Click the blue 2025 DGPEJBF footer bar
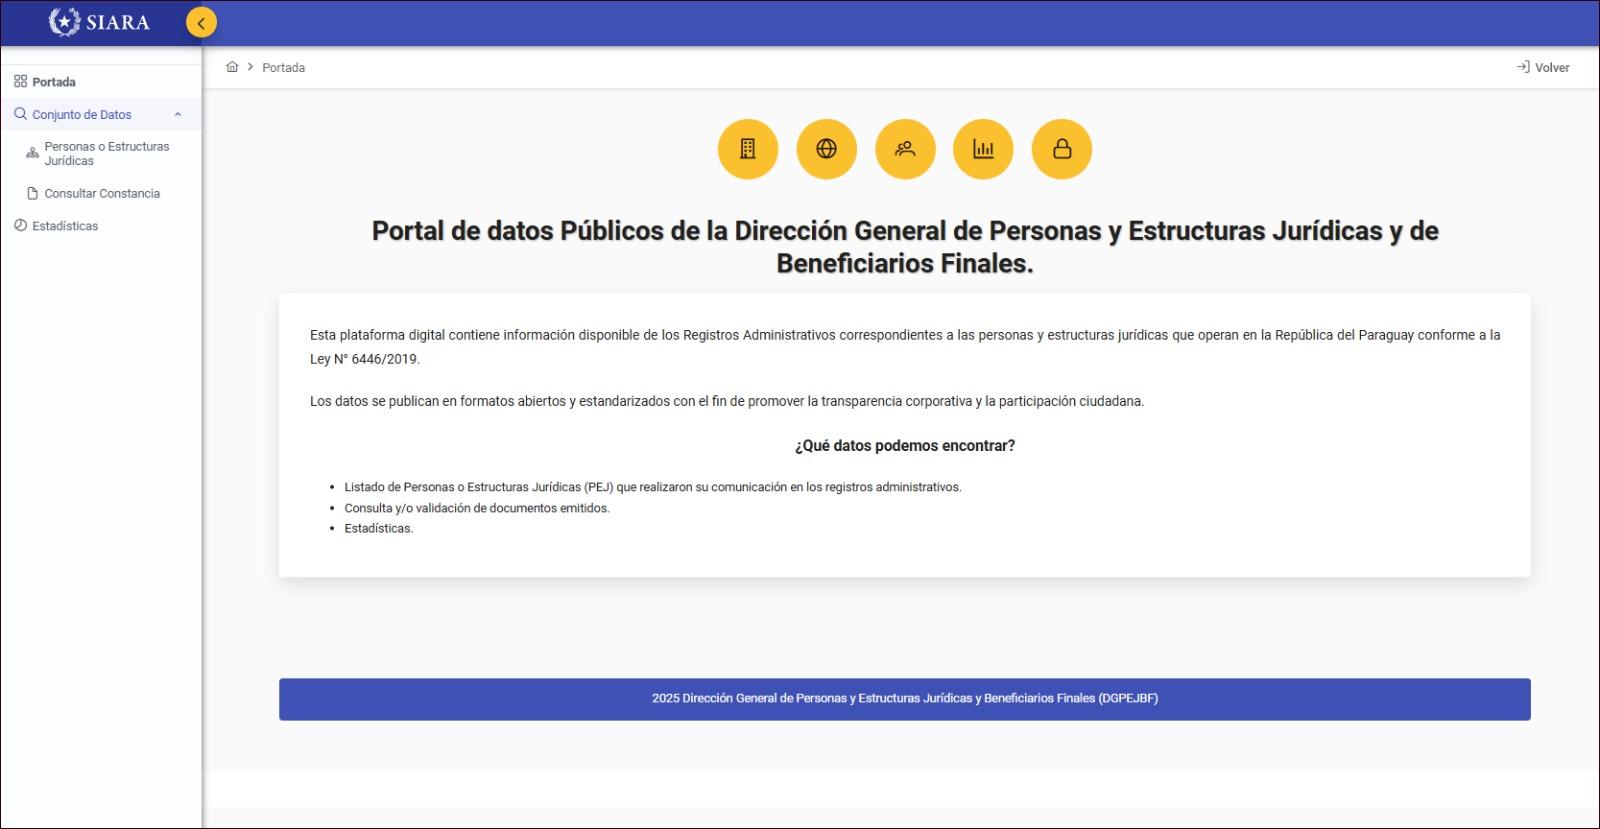1600x829 pixels. (904, 699)
